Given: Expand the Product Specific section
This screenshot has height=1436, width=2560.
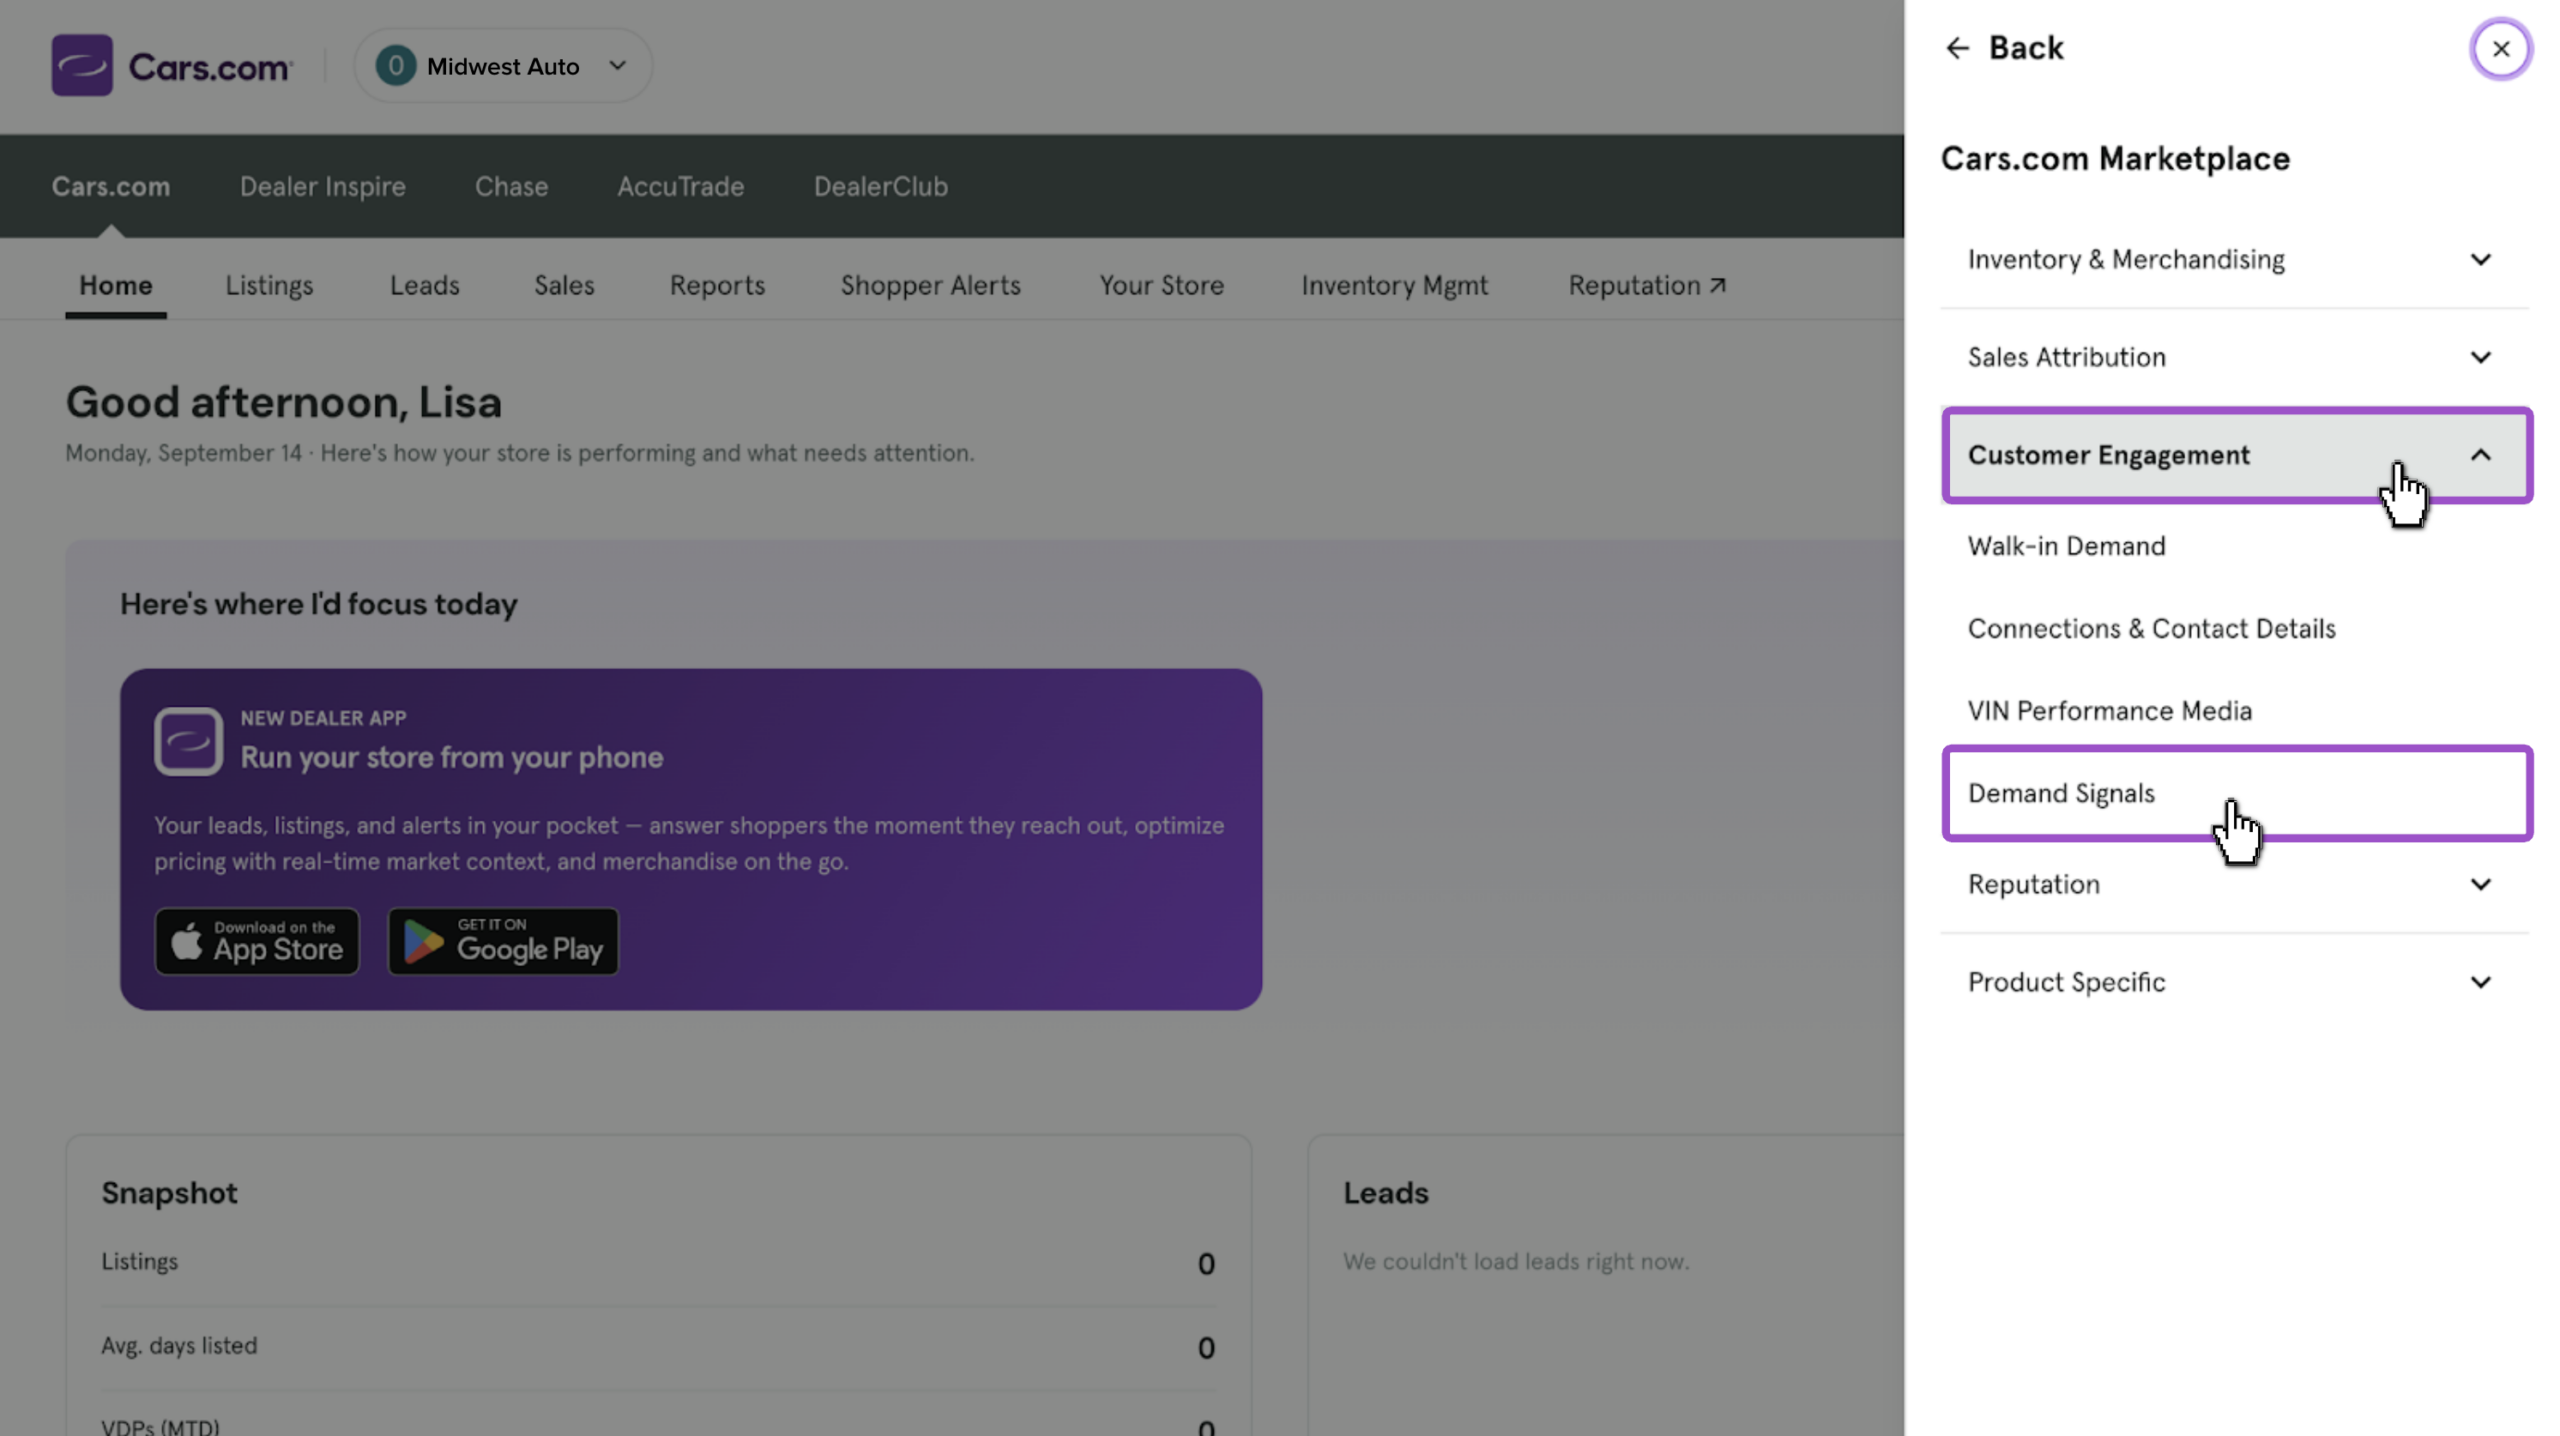Looking at the screenshot, I should [x=2235, y=982].
